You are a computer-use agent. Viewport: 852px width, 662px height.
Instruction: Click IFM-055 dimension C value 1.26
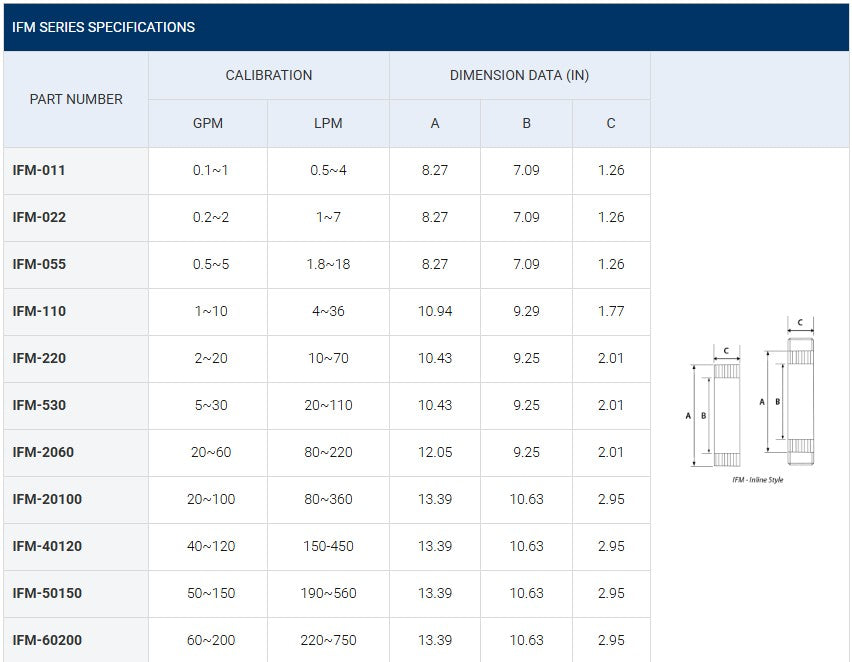click(611, 264)
